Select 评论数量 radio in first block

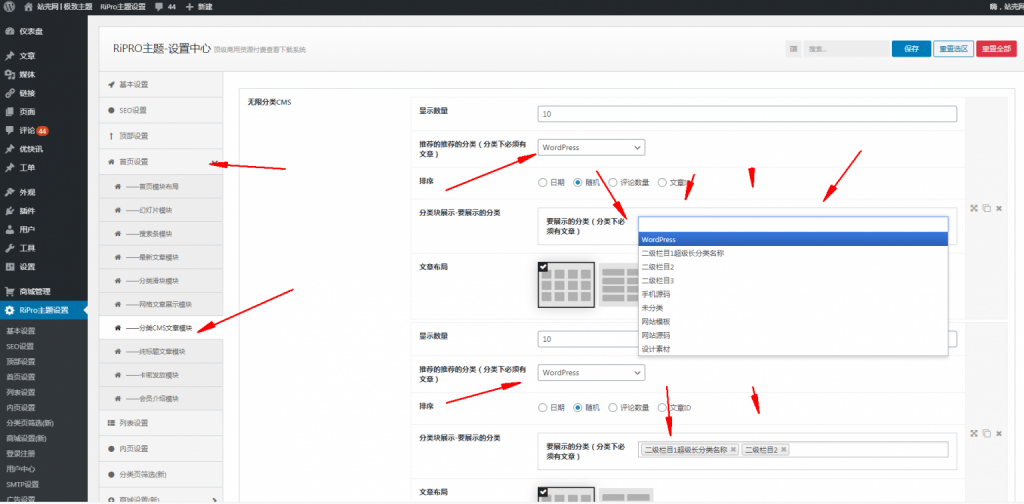pos(613,183)
